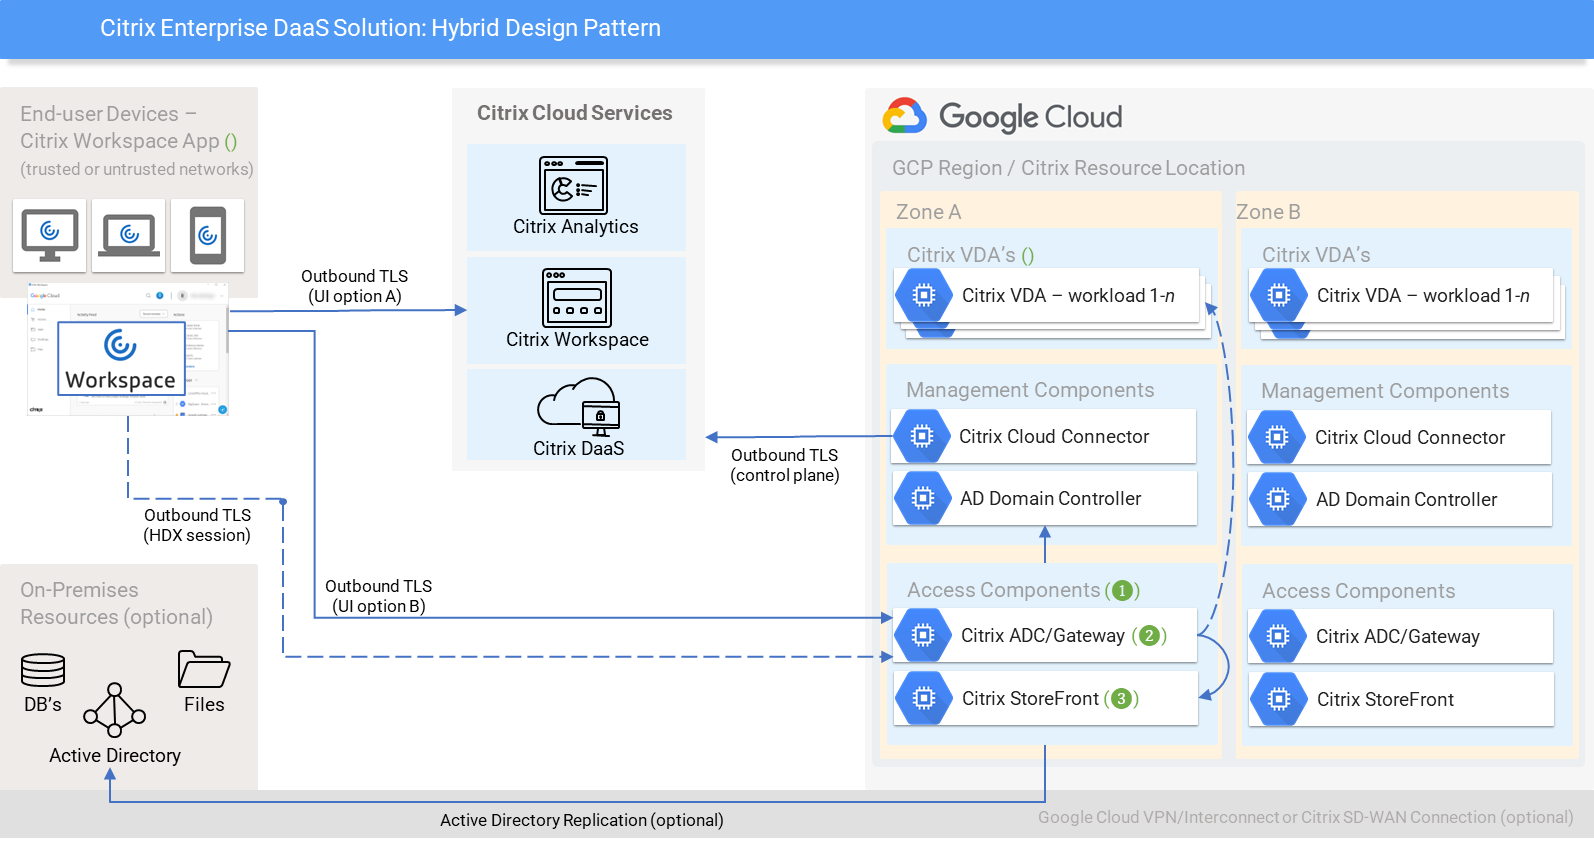Click the "Zone A" label
Viewport: 1594px width, 841px height.
(x=928, y=212)
